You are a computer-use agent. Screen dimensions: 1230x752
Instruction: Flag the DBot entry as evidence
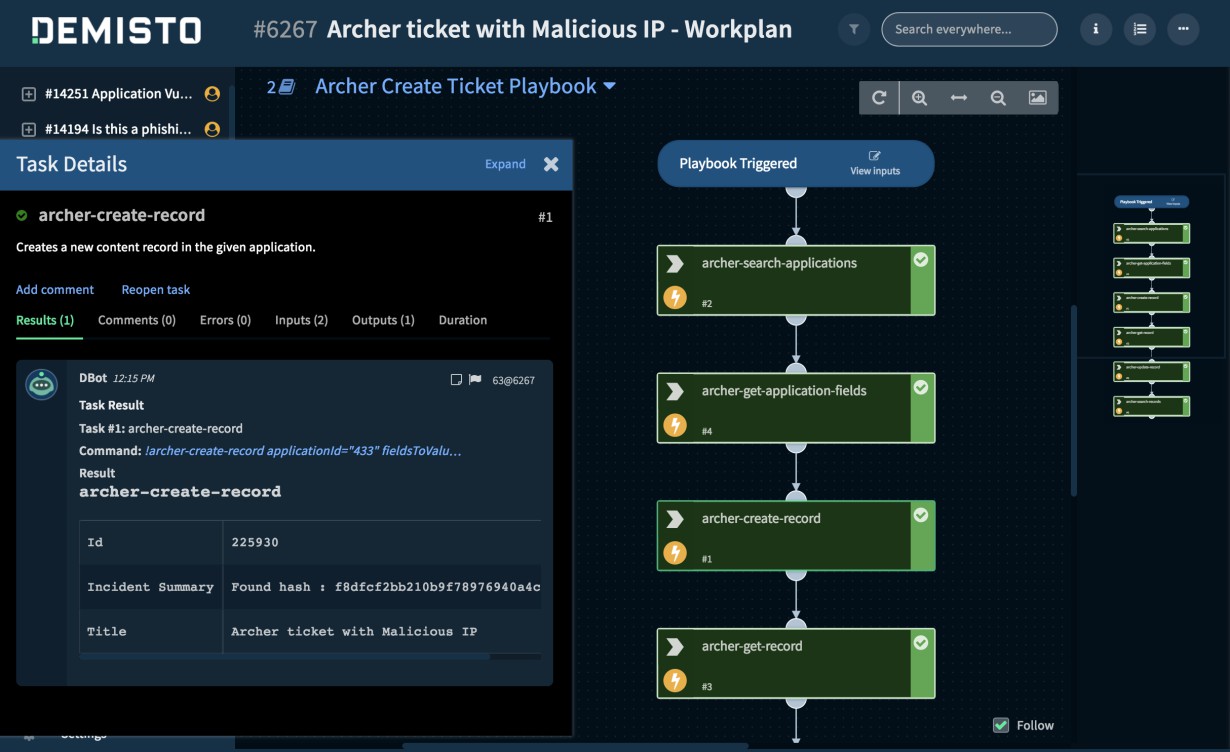pos(475,380)
